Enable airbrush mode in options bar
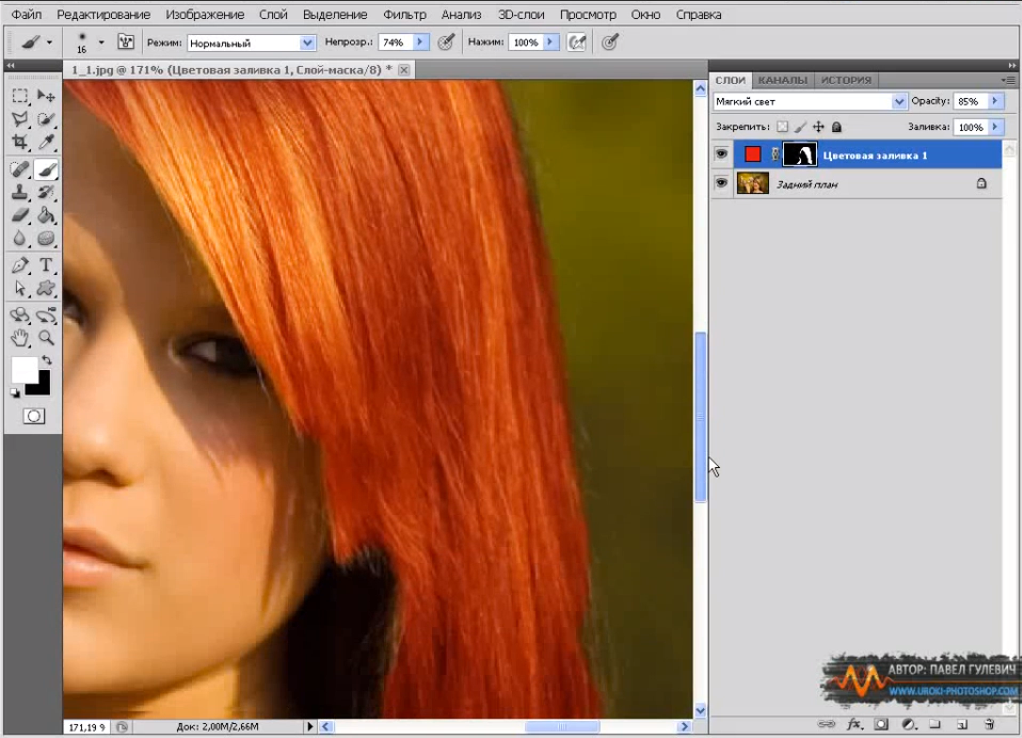This screenshot has width=1022, height=738. click(577, 42)
